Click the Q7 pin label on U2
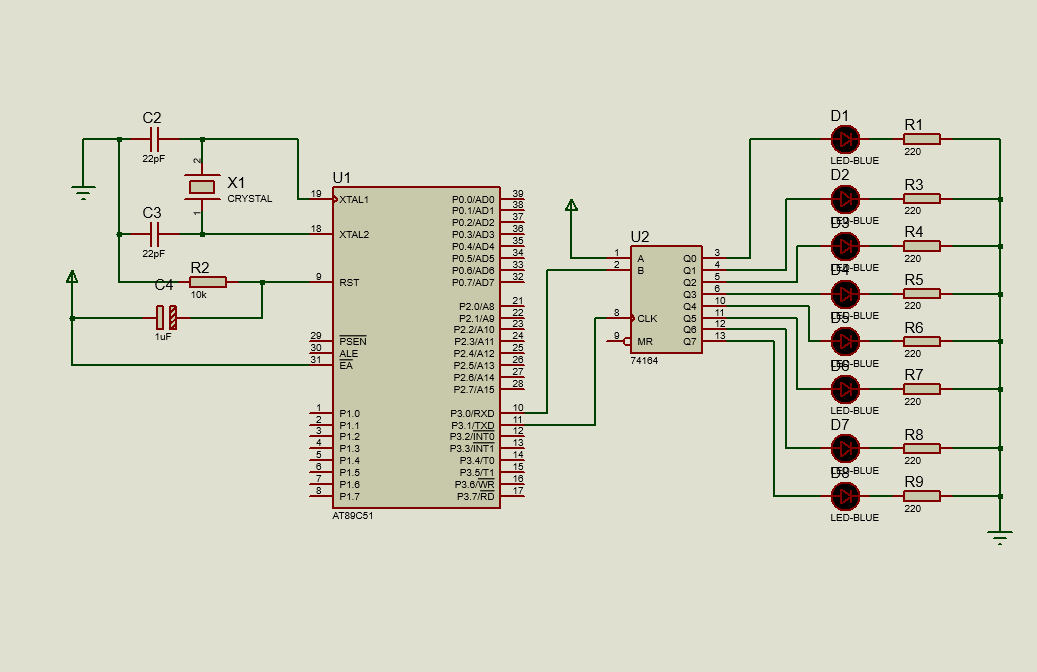This screenshot has width=1037, height=672. tap(690, 342)
